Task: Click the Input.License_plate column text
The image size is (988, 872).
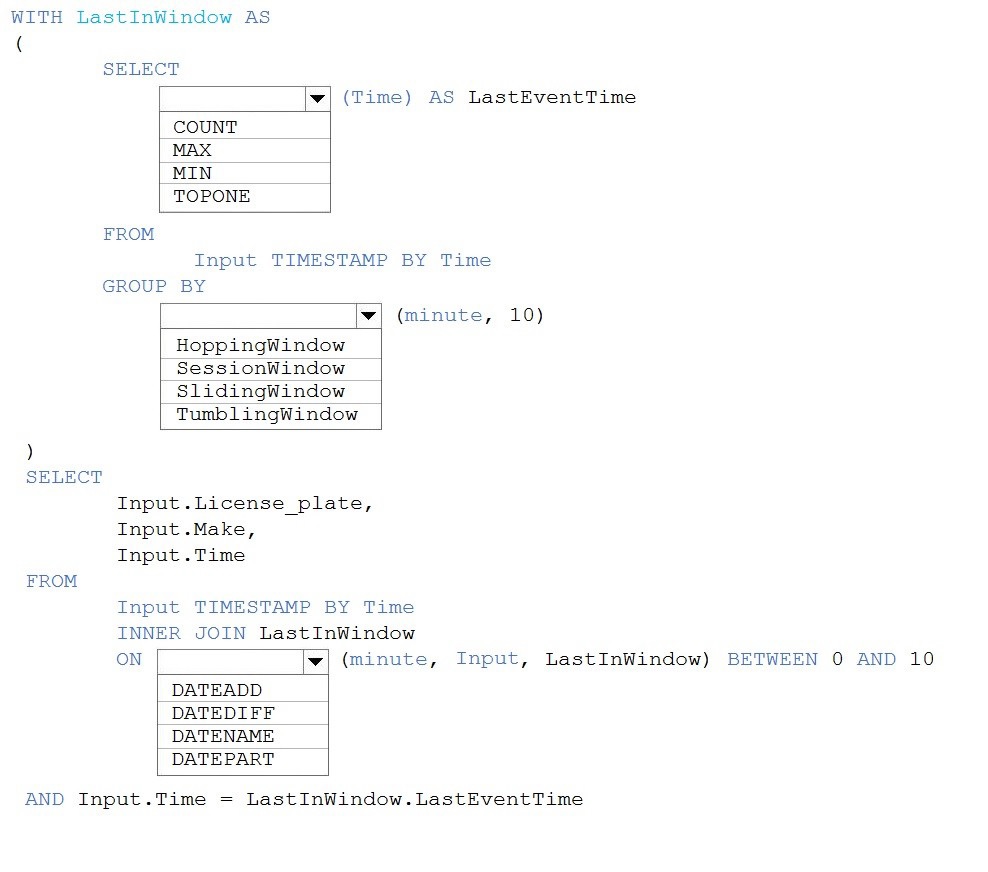Action: pyautogui.click(x=245, y=503)
